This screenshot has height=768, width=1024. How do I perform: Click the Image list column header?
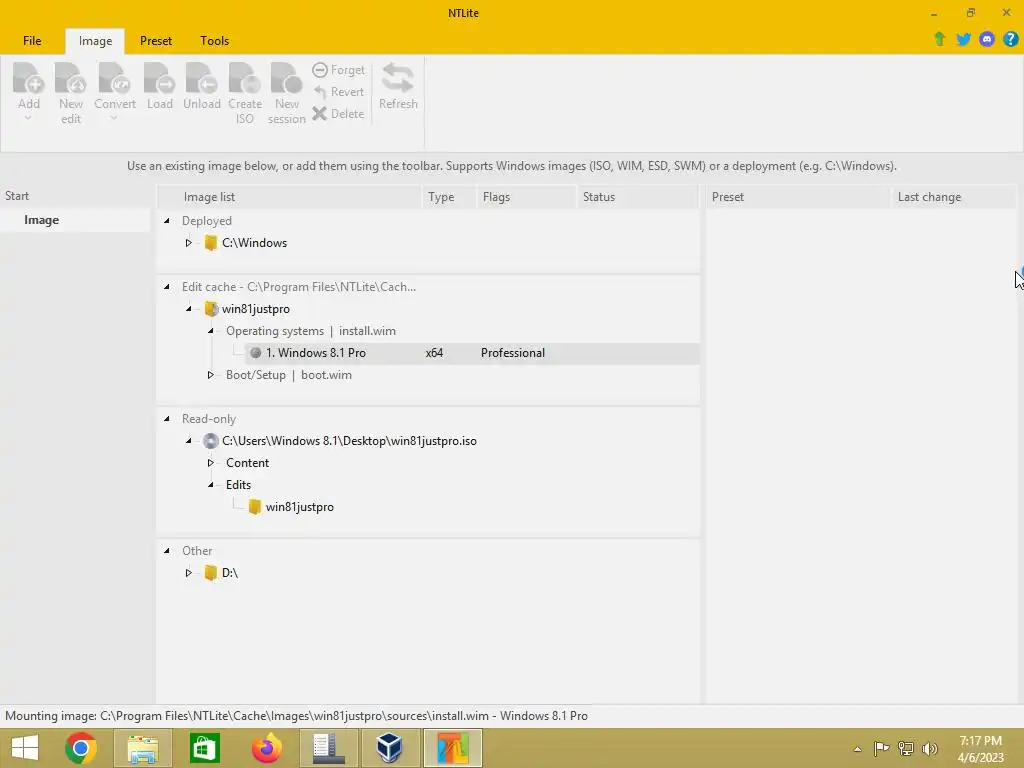(291, 197)
